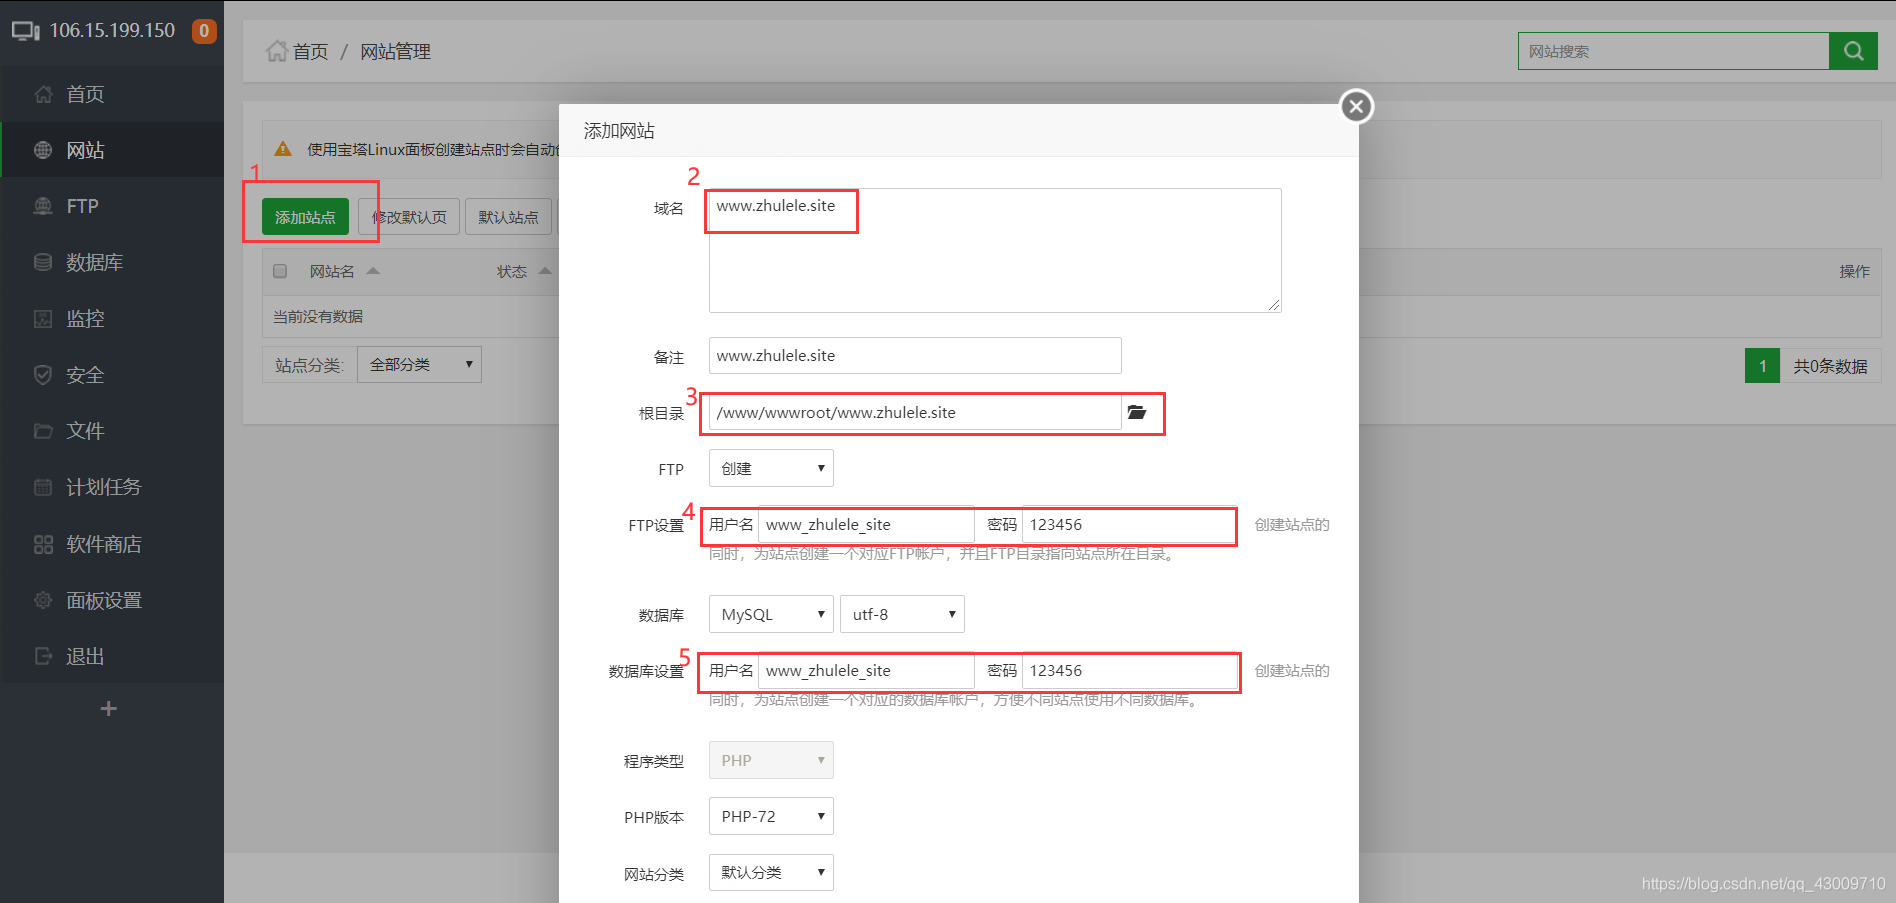Open 监控 in the sidebar

112,318
